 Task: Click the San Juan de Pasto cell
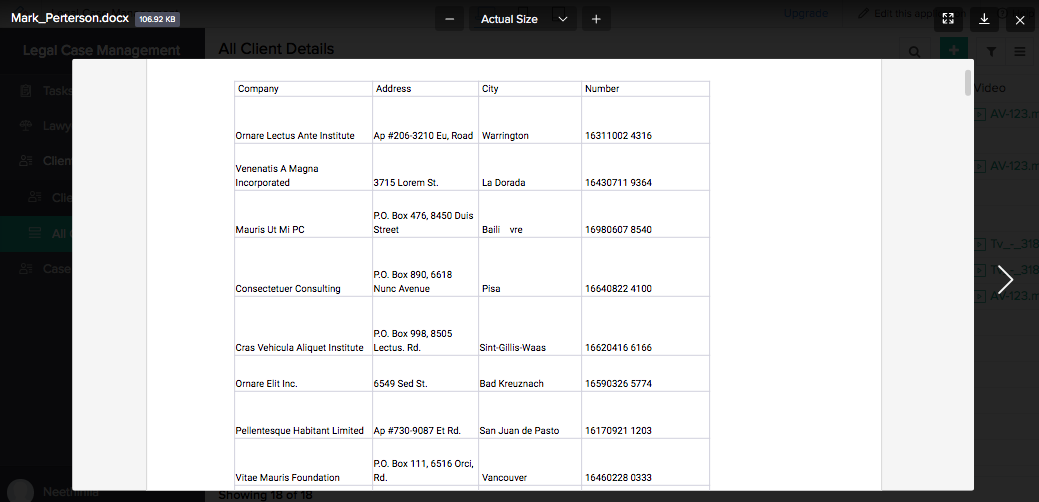[x=530, y=415]
